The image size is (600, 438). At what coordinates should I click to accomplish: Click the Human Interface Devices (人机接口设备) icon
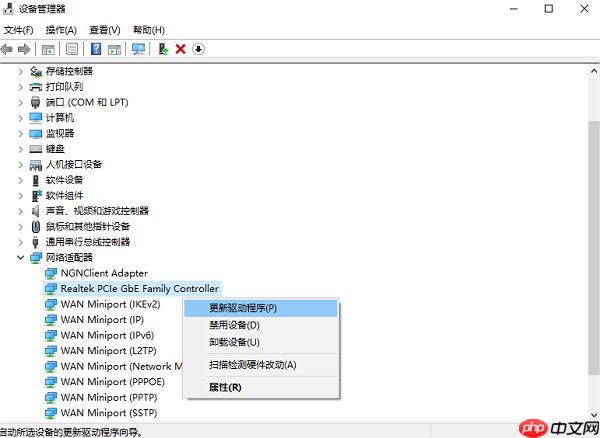click(36, 165)
